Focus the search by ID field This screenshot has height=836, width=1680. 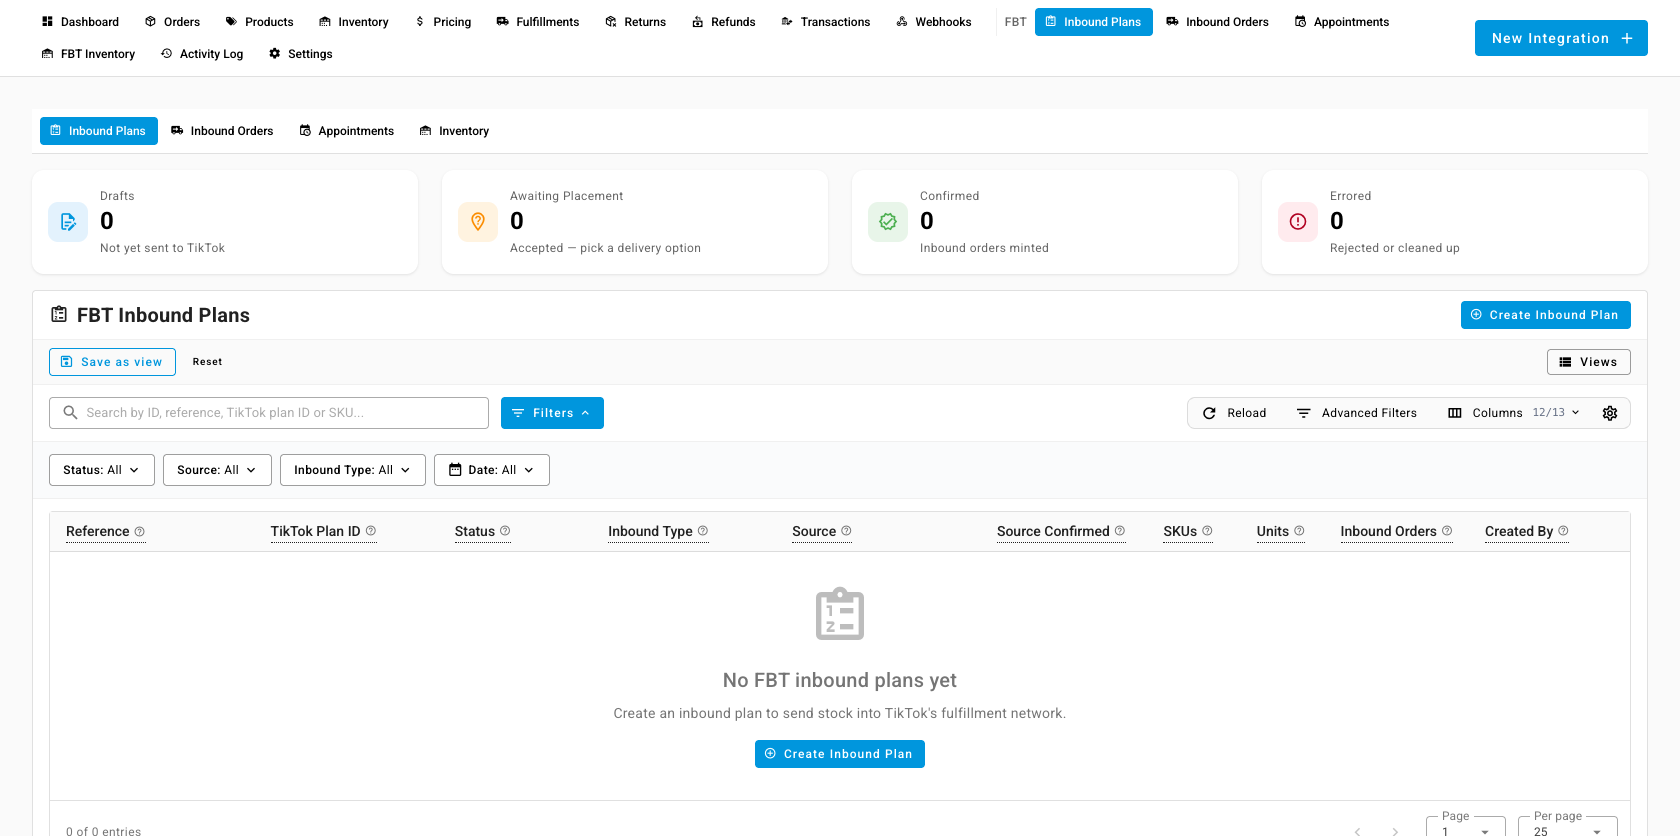(269, 413)
